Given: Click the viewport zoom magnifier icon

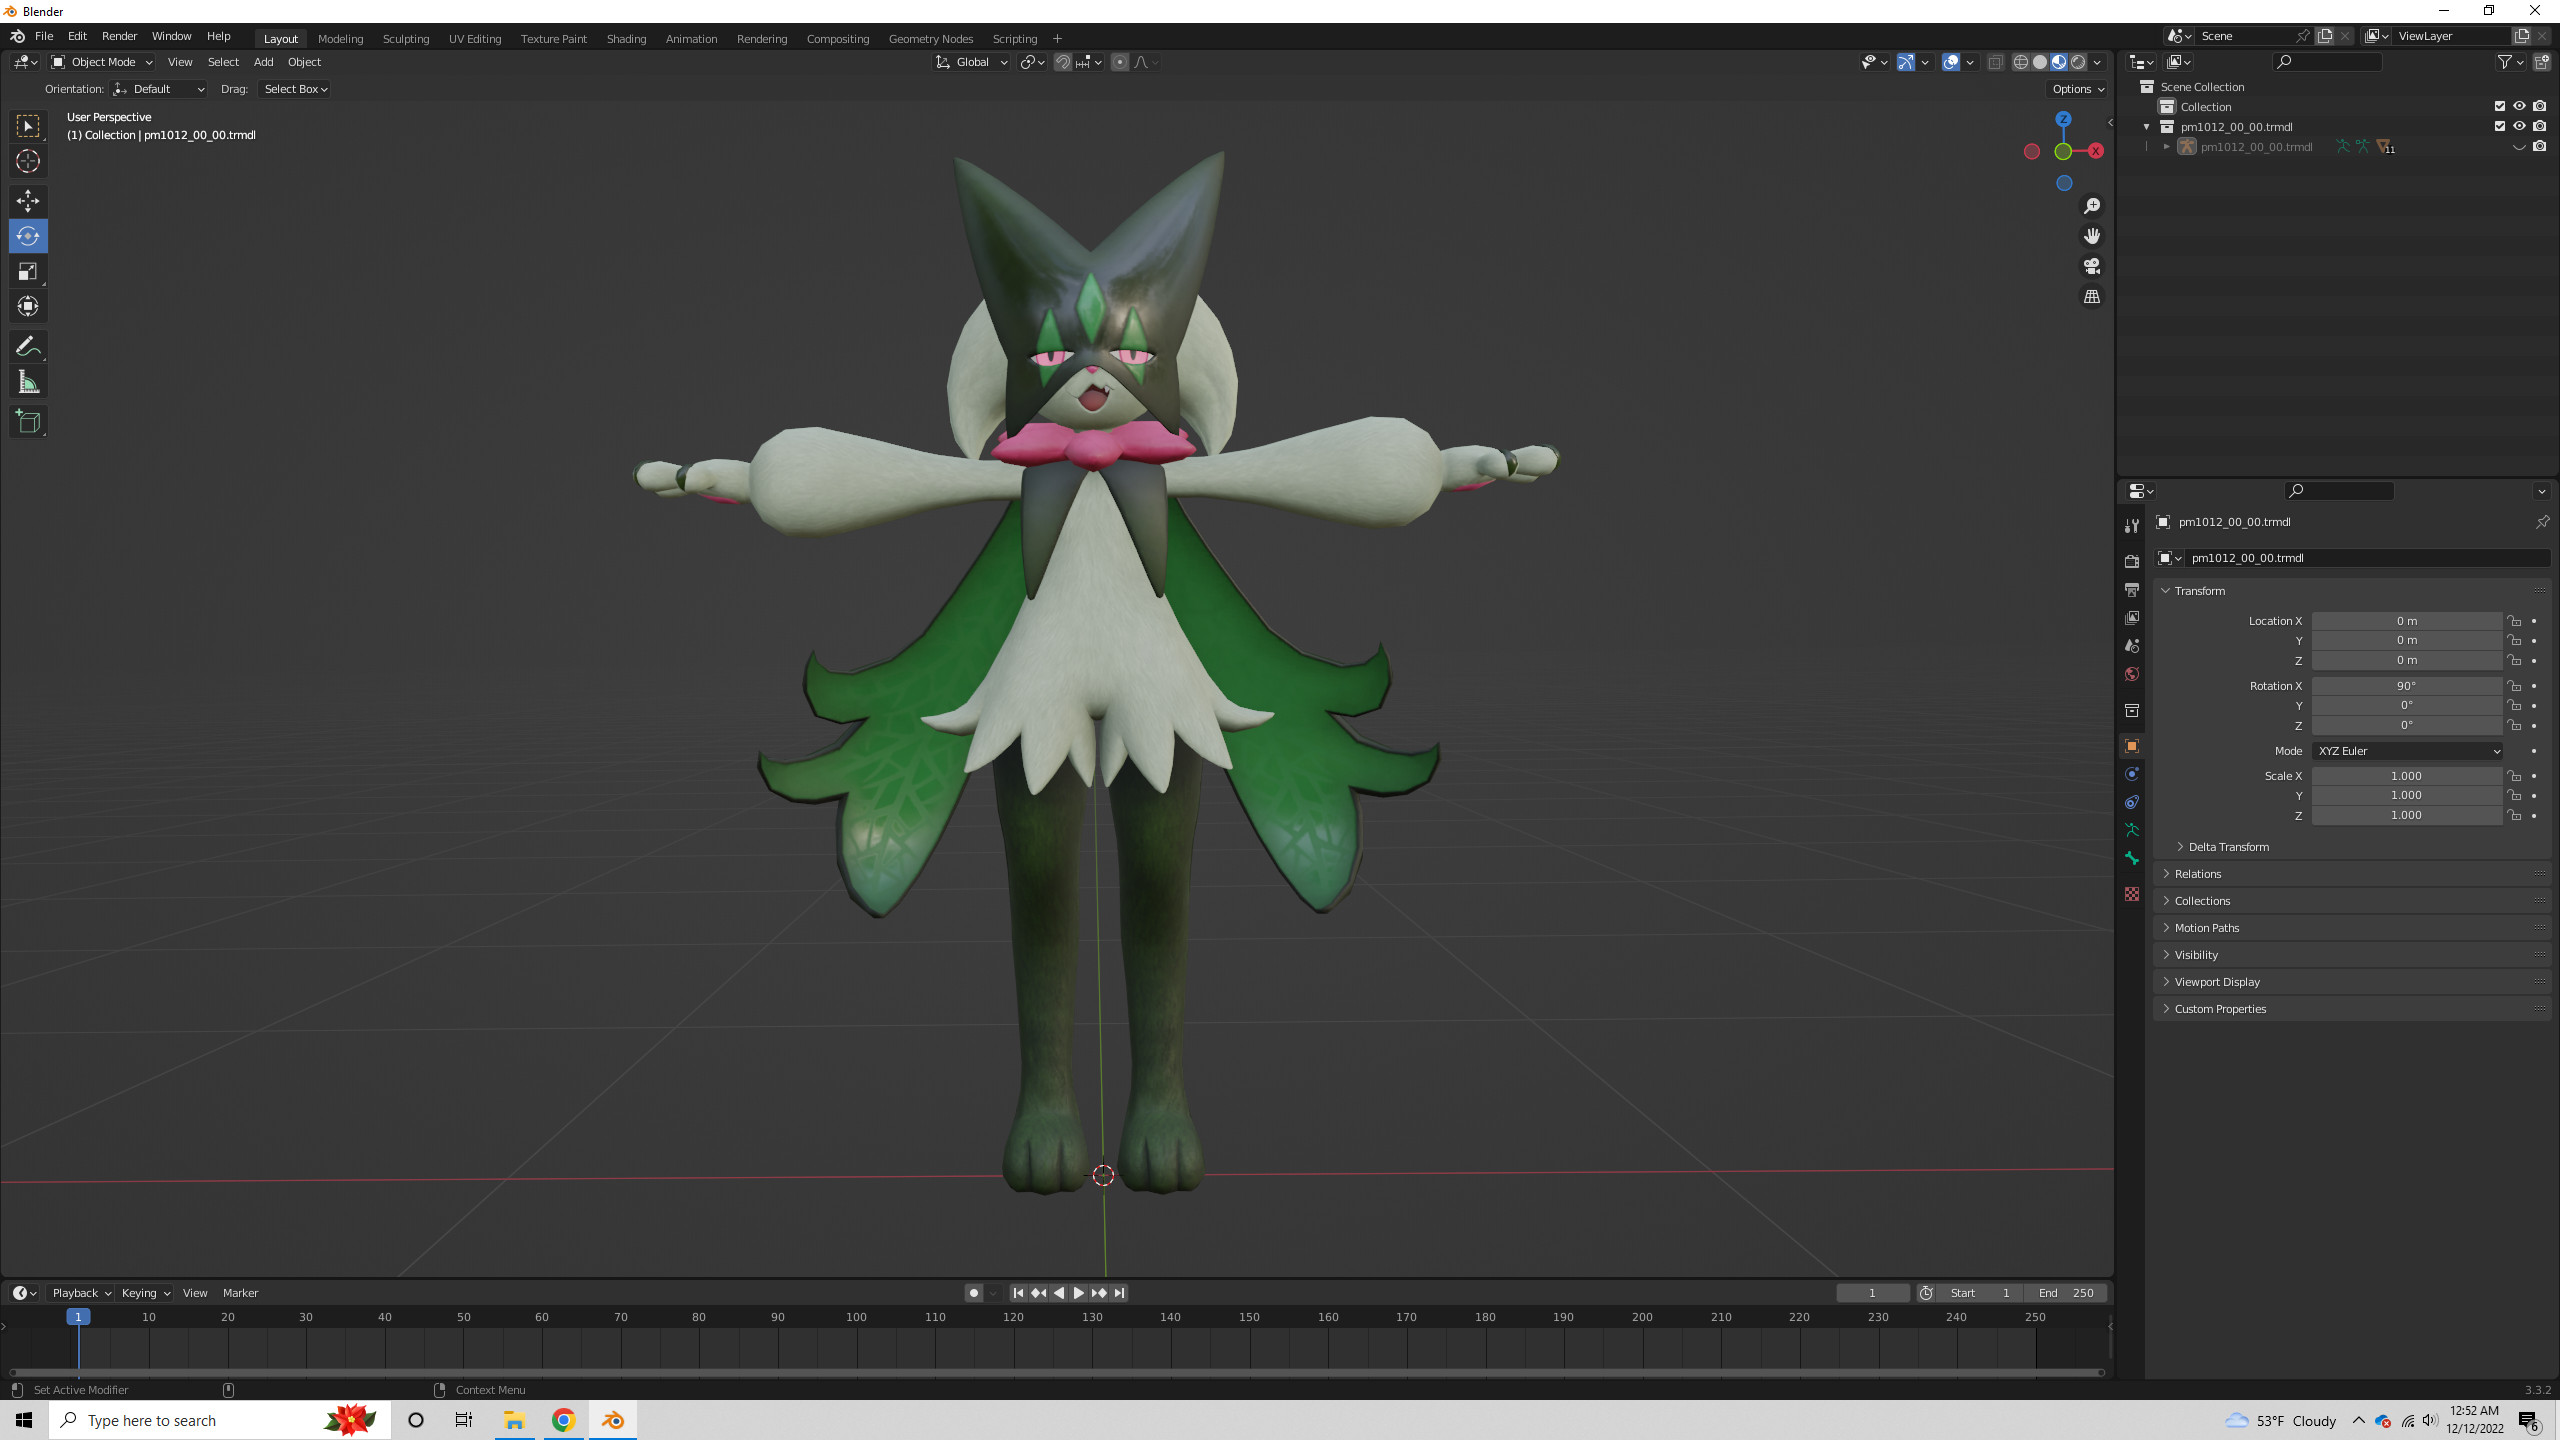Looking at the screenshot, I should pos(2091,206).
